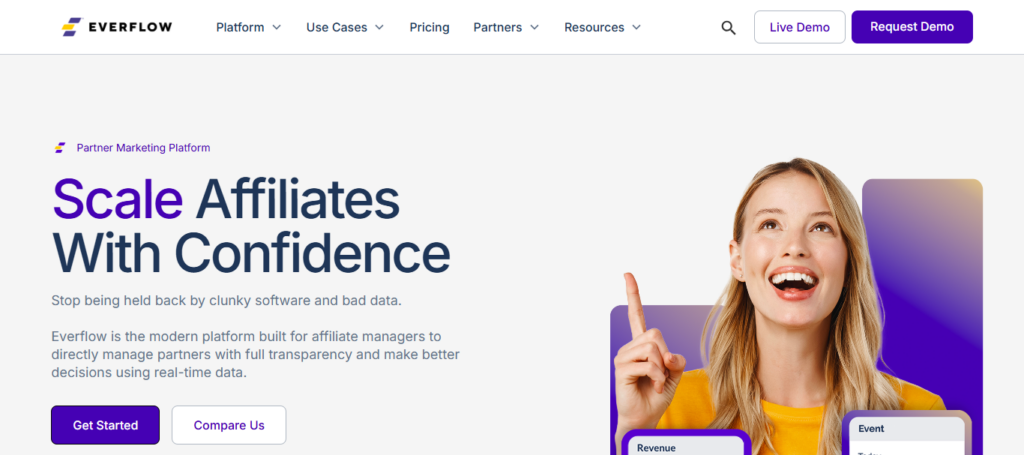Click the Event card in the hero image
The width and height of the screenshot is (1024, 455).
(906, 433)
